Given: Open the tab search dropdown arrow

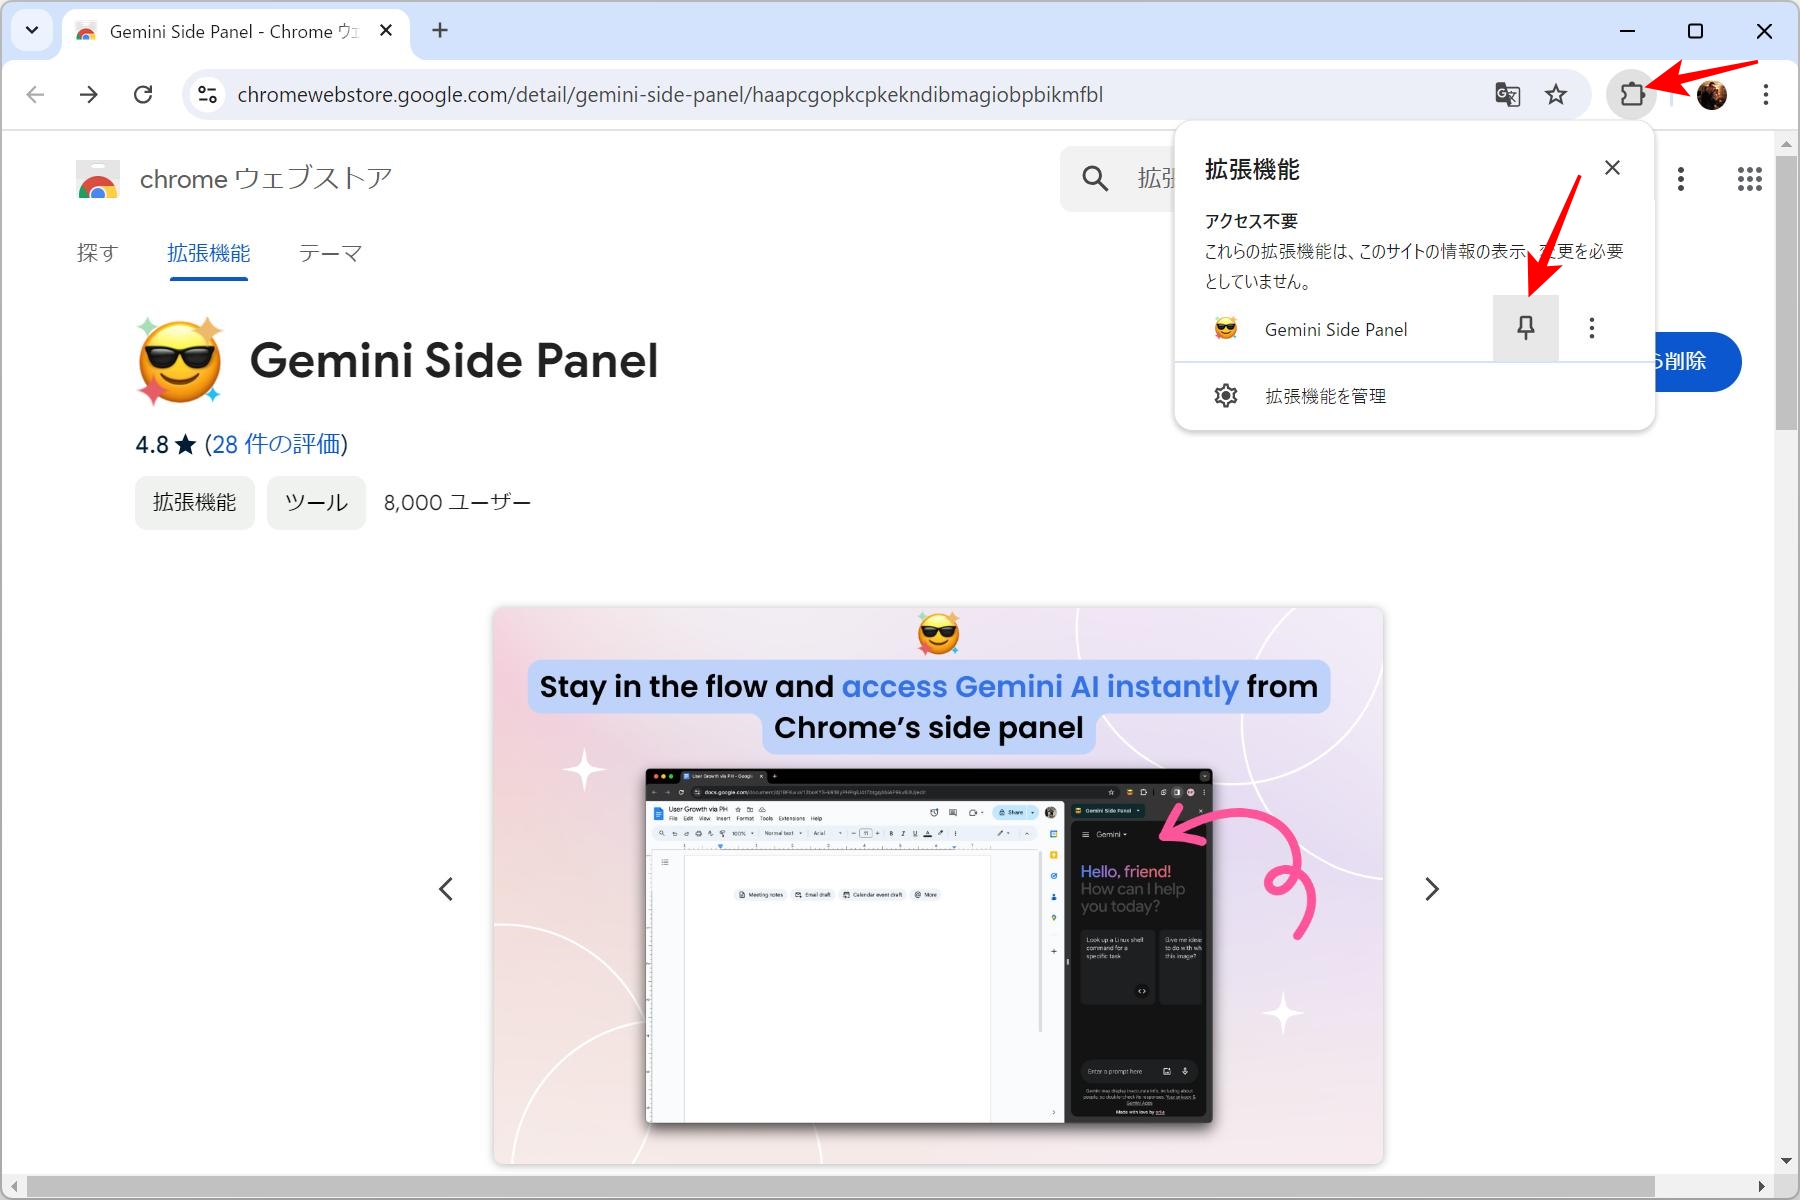Looking at the screenshot, I should click(x=32, y=31).
